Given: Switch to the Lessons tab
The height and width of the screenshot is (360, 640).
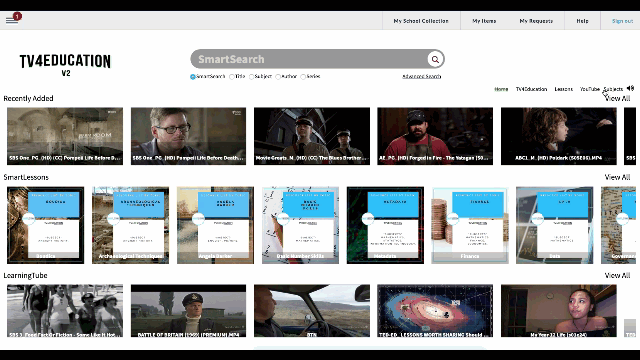Looking at the screenshot, I should point(564,89).
